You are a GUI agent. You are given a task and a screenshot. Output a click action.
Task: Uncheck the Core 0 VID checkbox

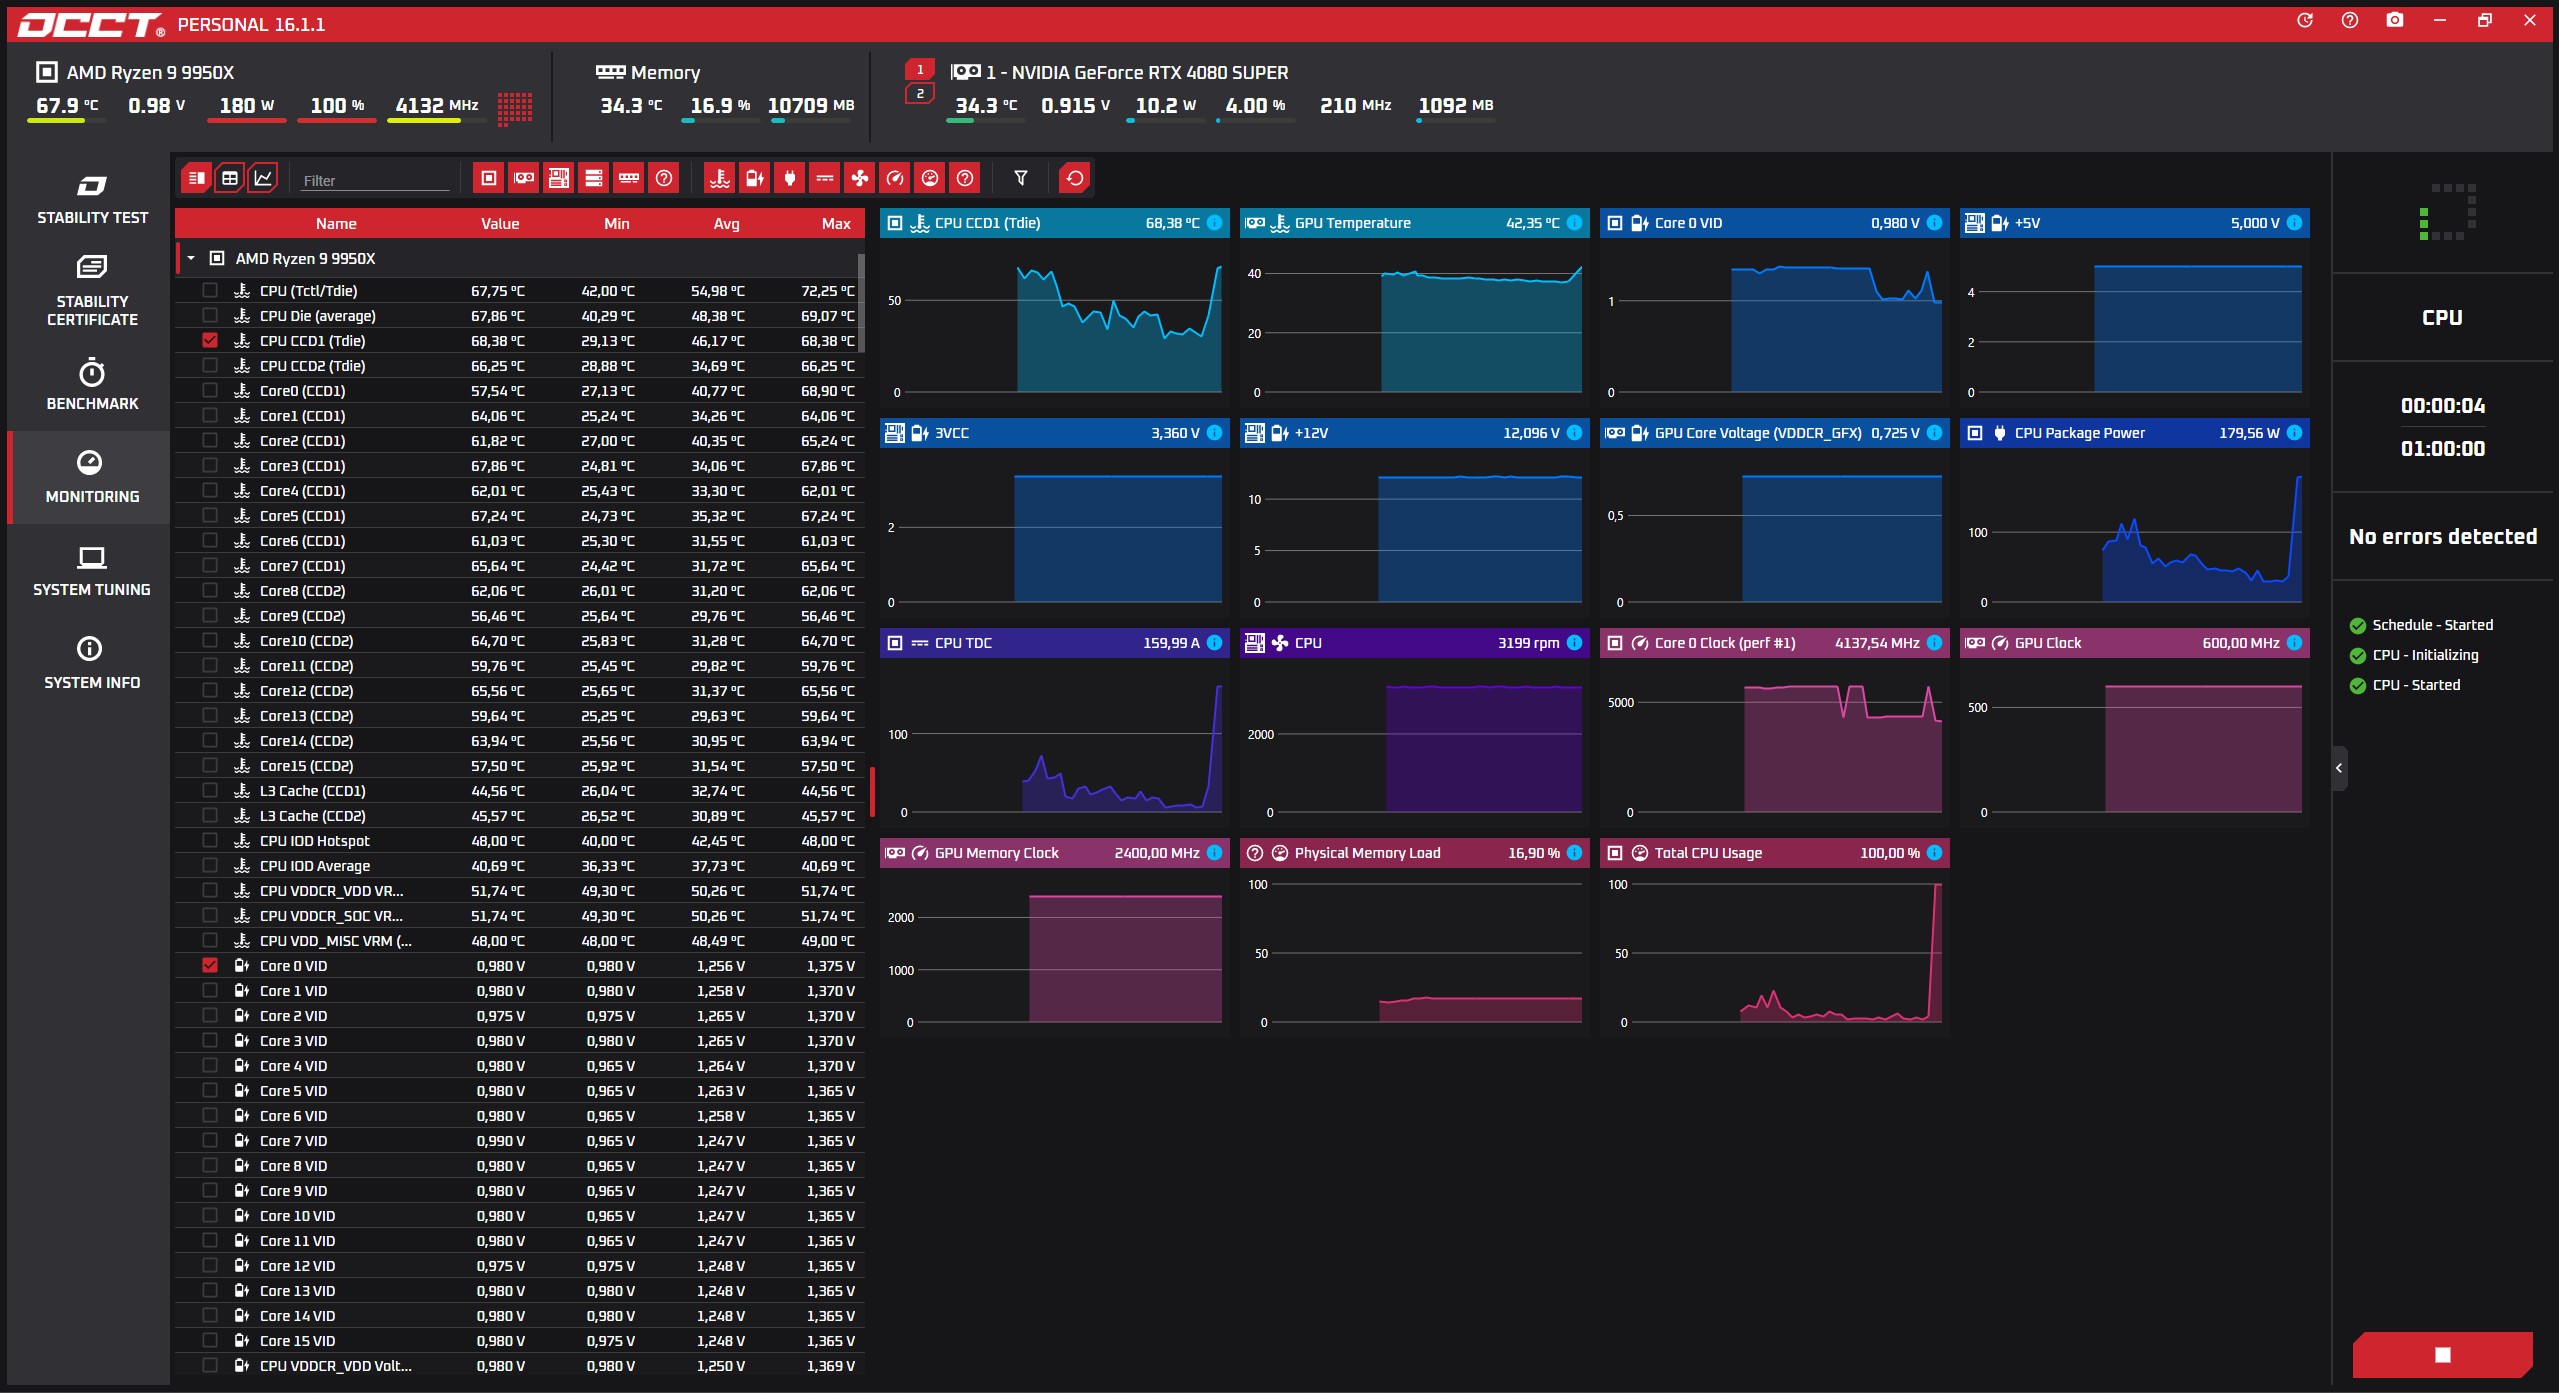210,966
